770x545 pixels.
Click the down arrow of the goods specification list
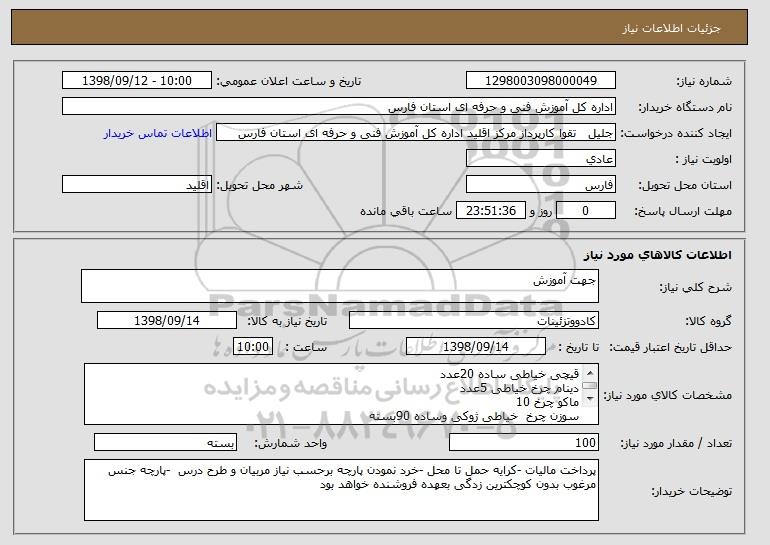pos(590,398)
